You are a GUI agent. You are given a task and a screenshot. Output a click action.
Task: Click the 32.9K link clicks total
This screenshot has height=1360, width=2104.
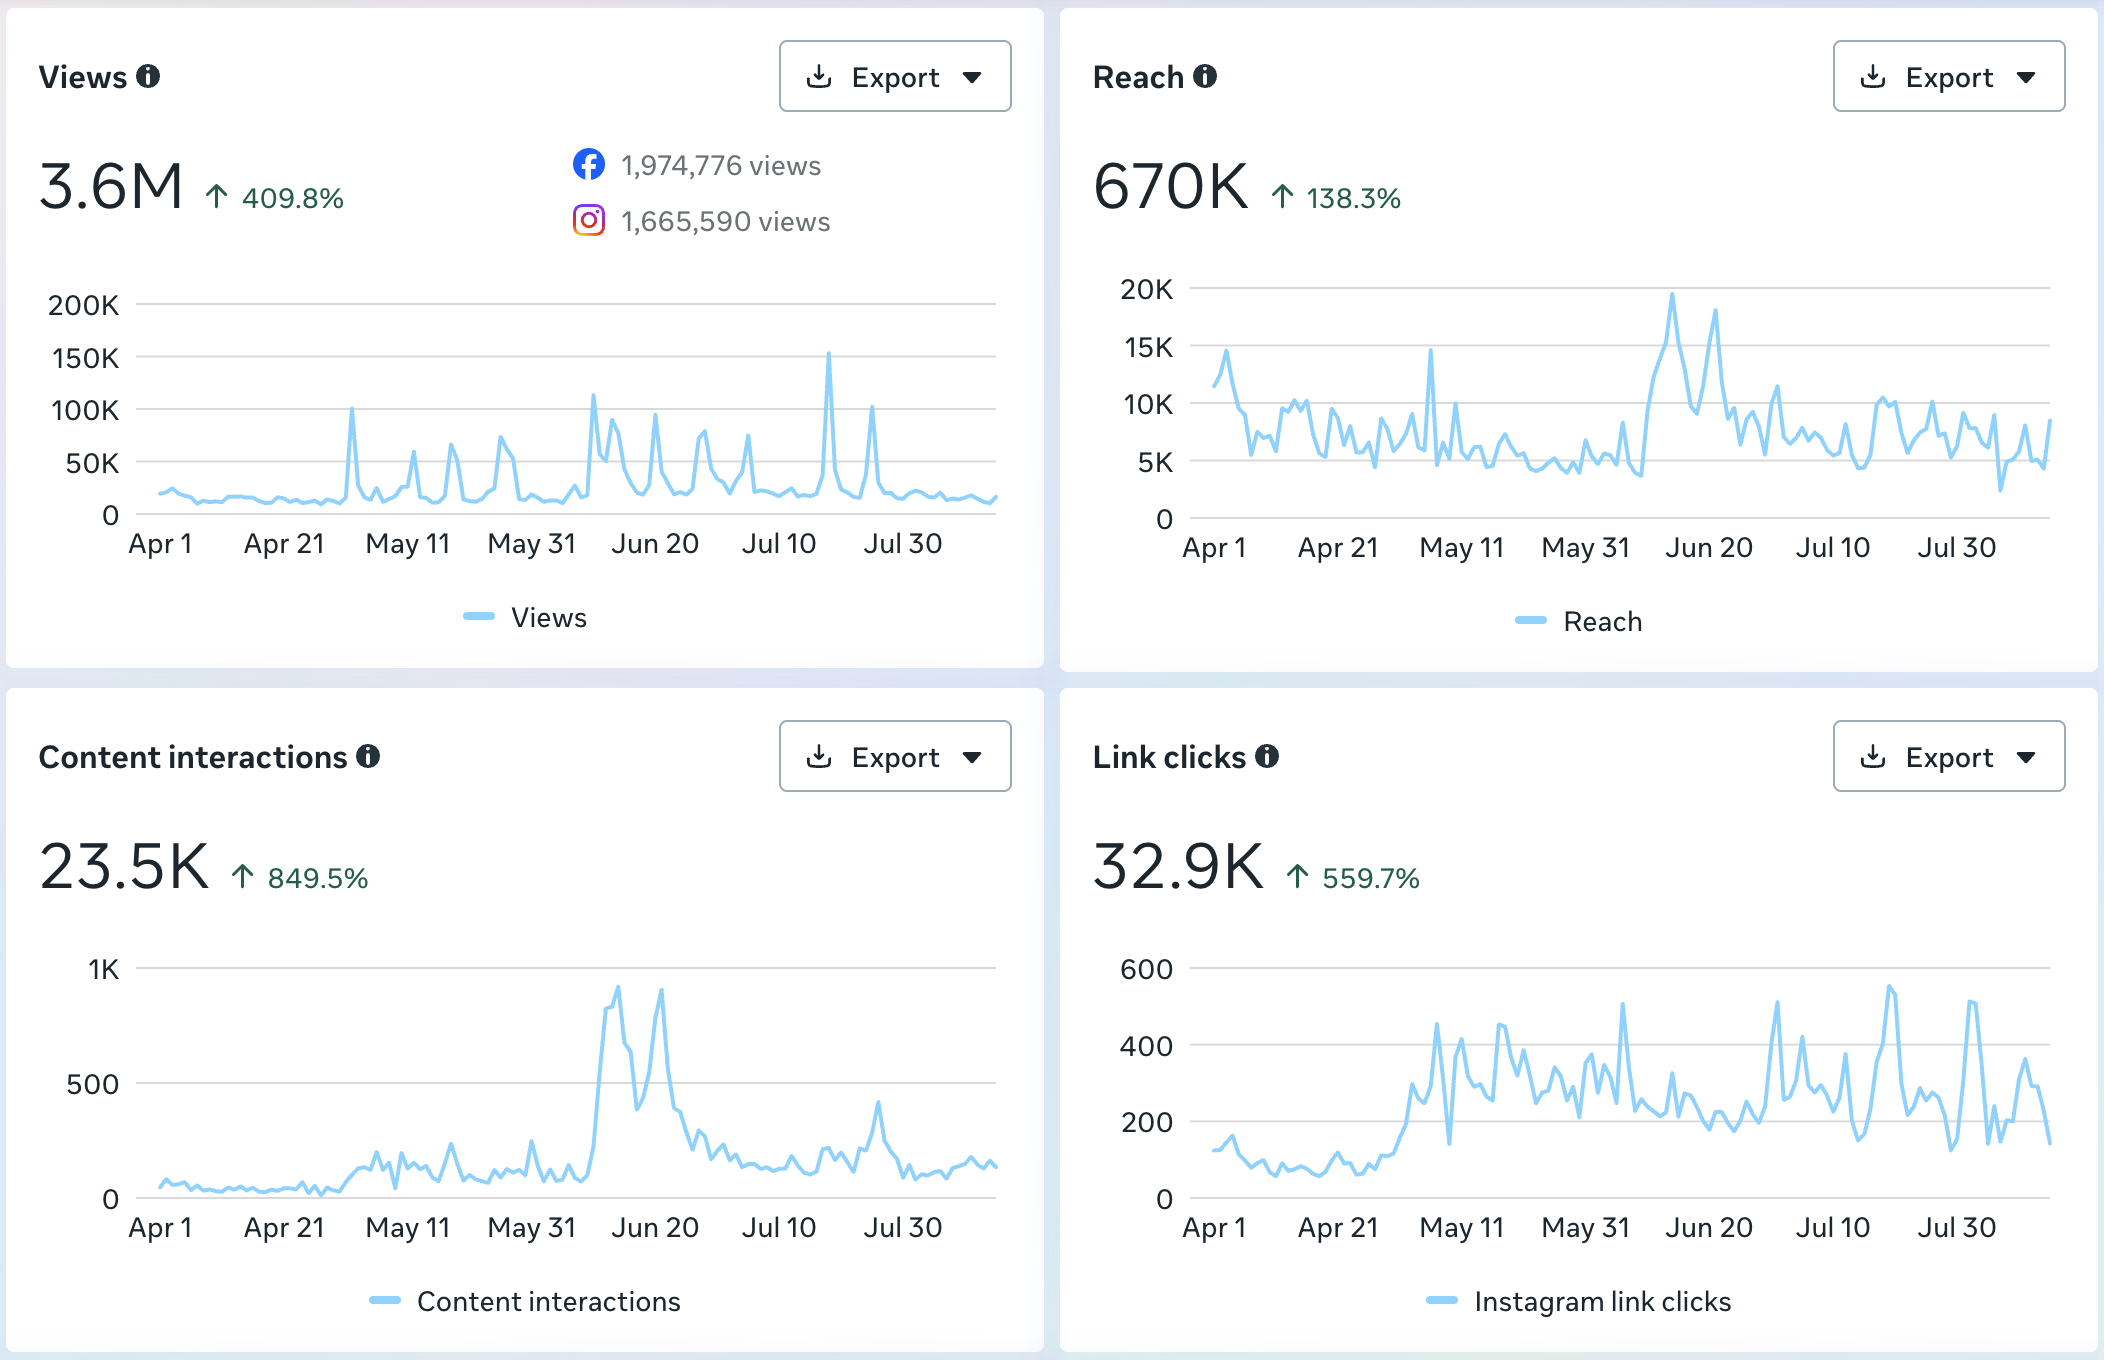point(1178,866)
